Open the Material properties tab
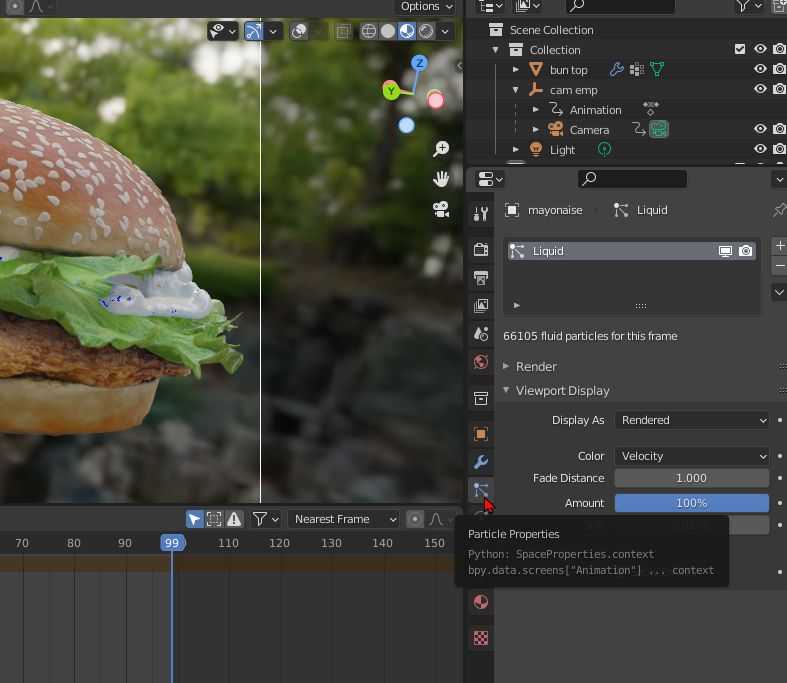The width and height of the screenshot is (787, 683). [480, 602]
